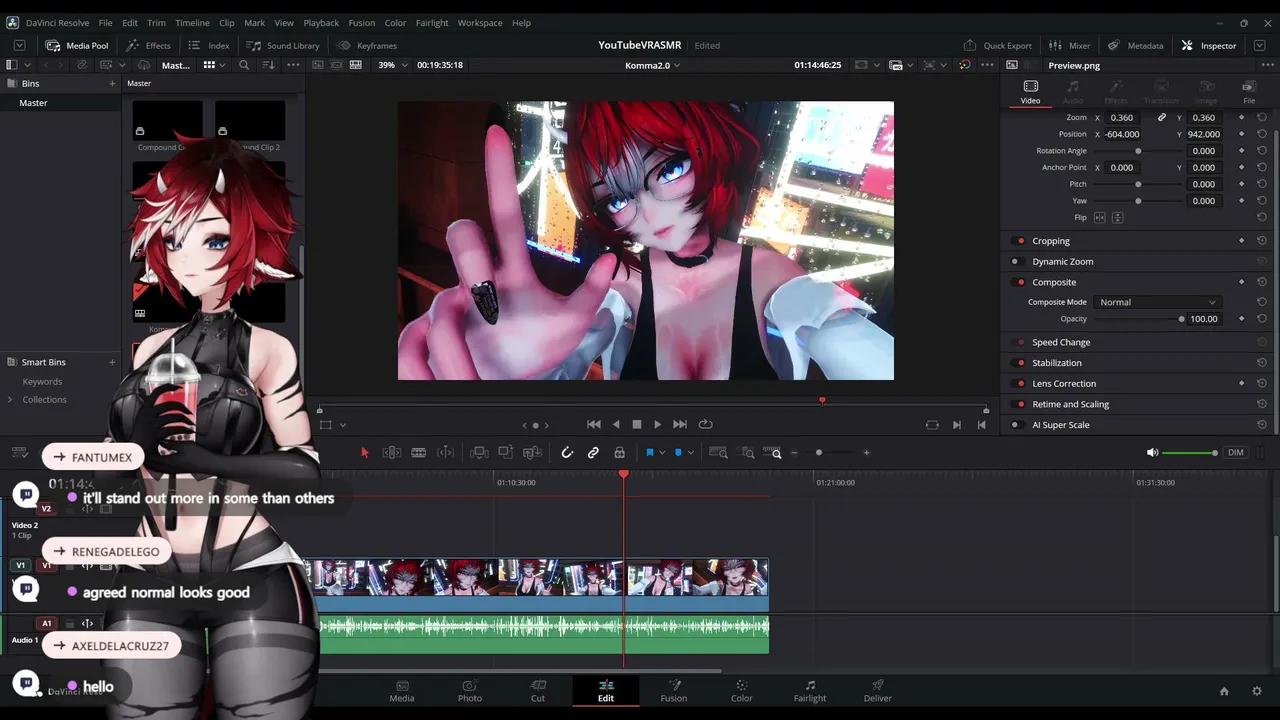Toggle Zoom X/Y link chain icon
This screenshot has width=1280, height=720.
point(1162,117)
